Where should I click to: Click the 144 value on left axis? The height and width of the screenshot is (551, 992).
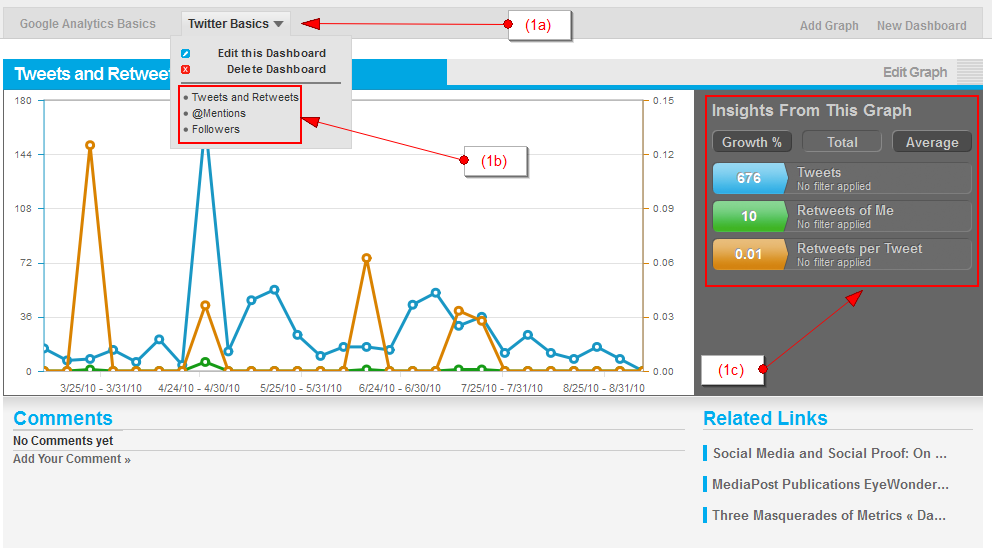point(23,154)
